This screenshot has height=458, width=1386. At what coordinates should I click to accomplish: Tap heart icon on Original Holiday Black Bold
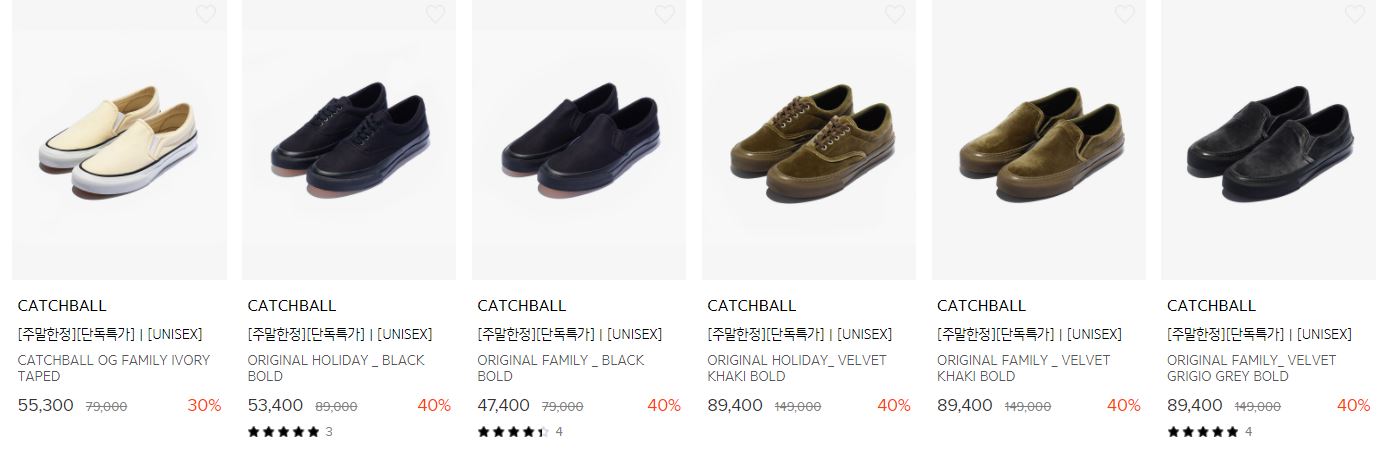[x=435, y=14]
